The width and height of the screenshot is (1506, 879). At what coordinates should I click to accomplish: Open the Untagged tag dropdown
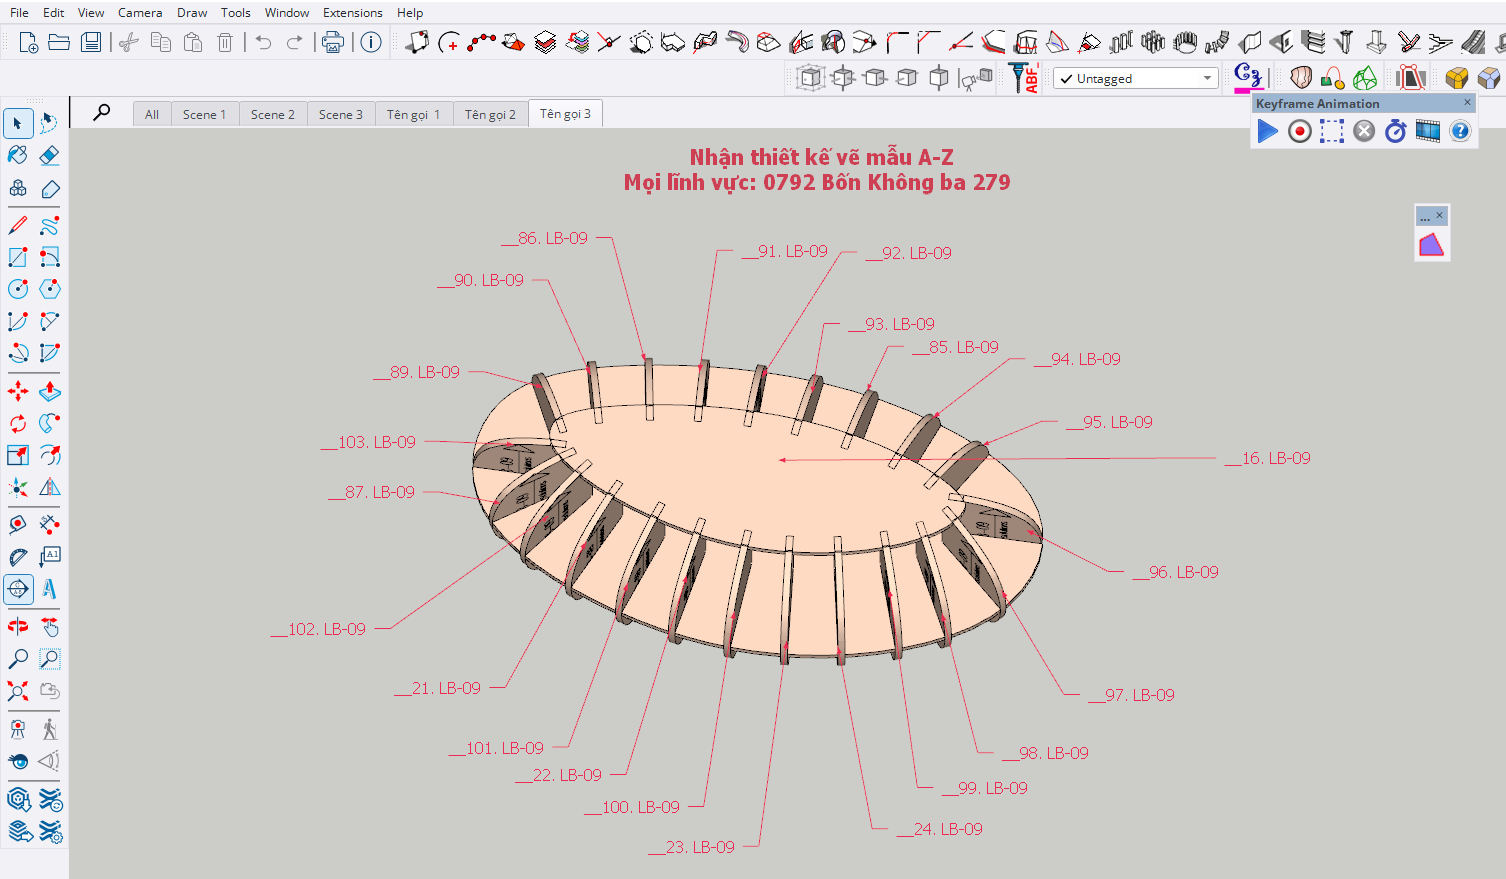[1136, 78]
